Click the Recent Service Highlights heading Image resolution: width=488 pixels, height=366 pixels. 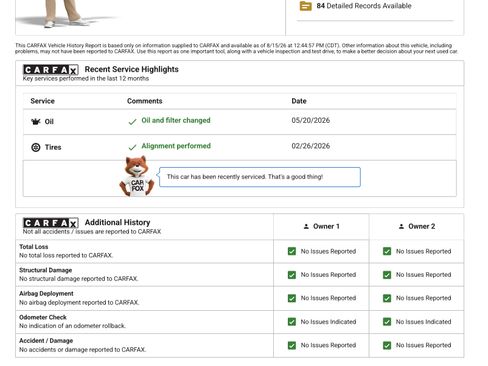[132, 69]
